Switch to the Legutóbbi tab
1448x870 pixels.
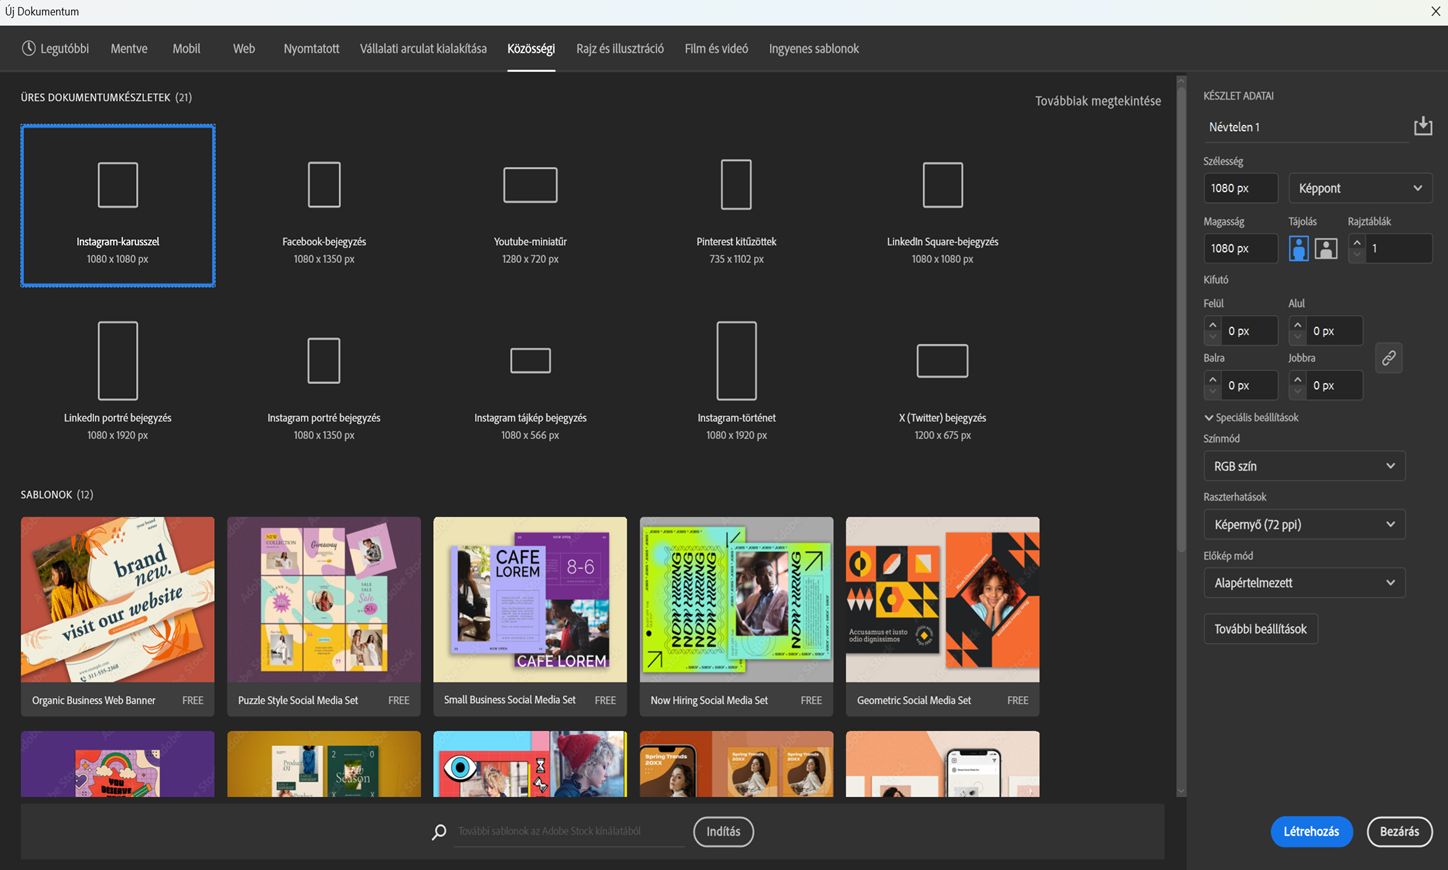click(56, 49)
